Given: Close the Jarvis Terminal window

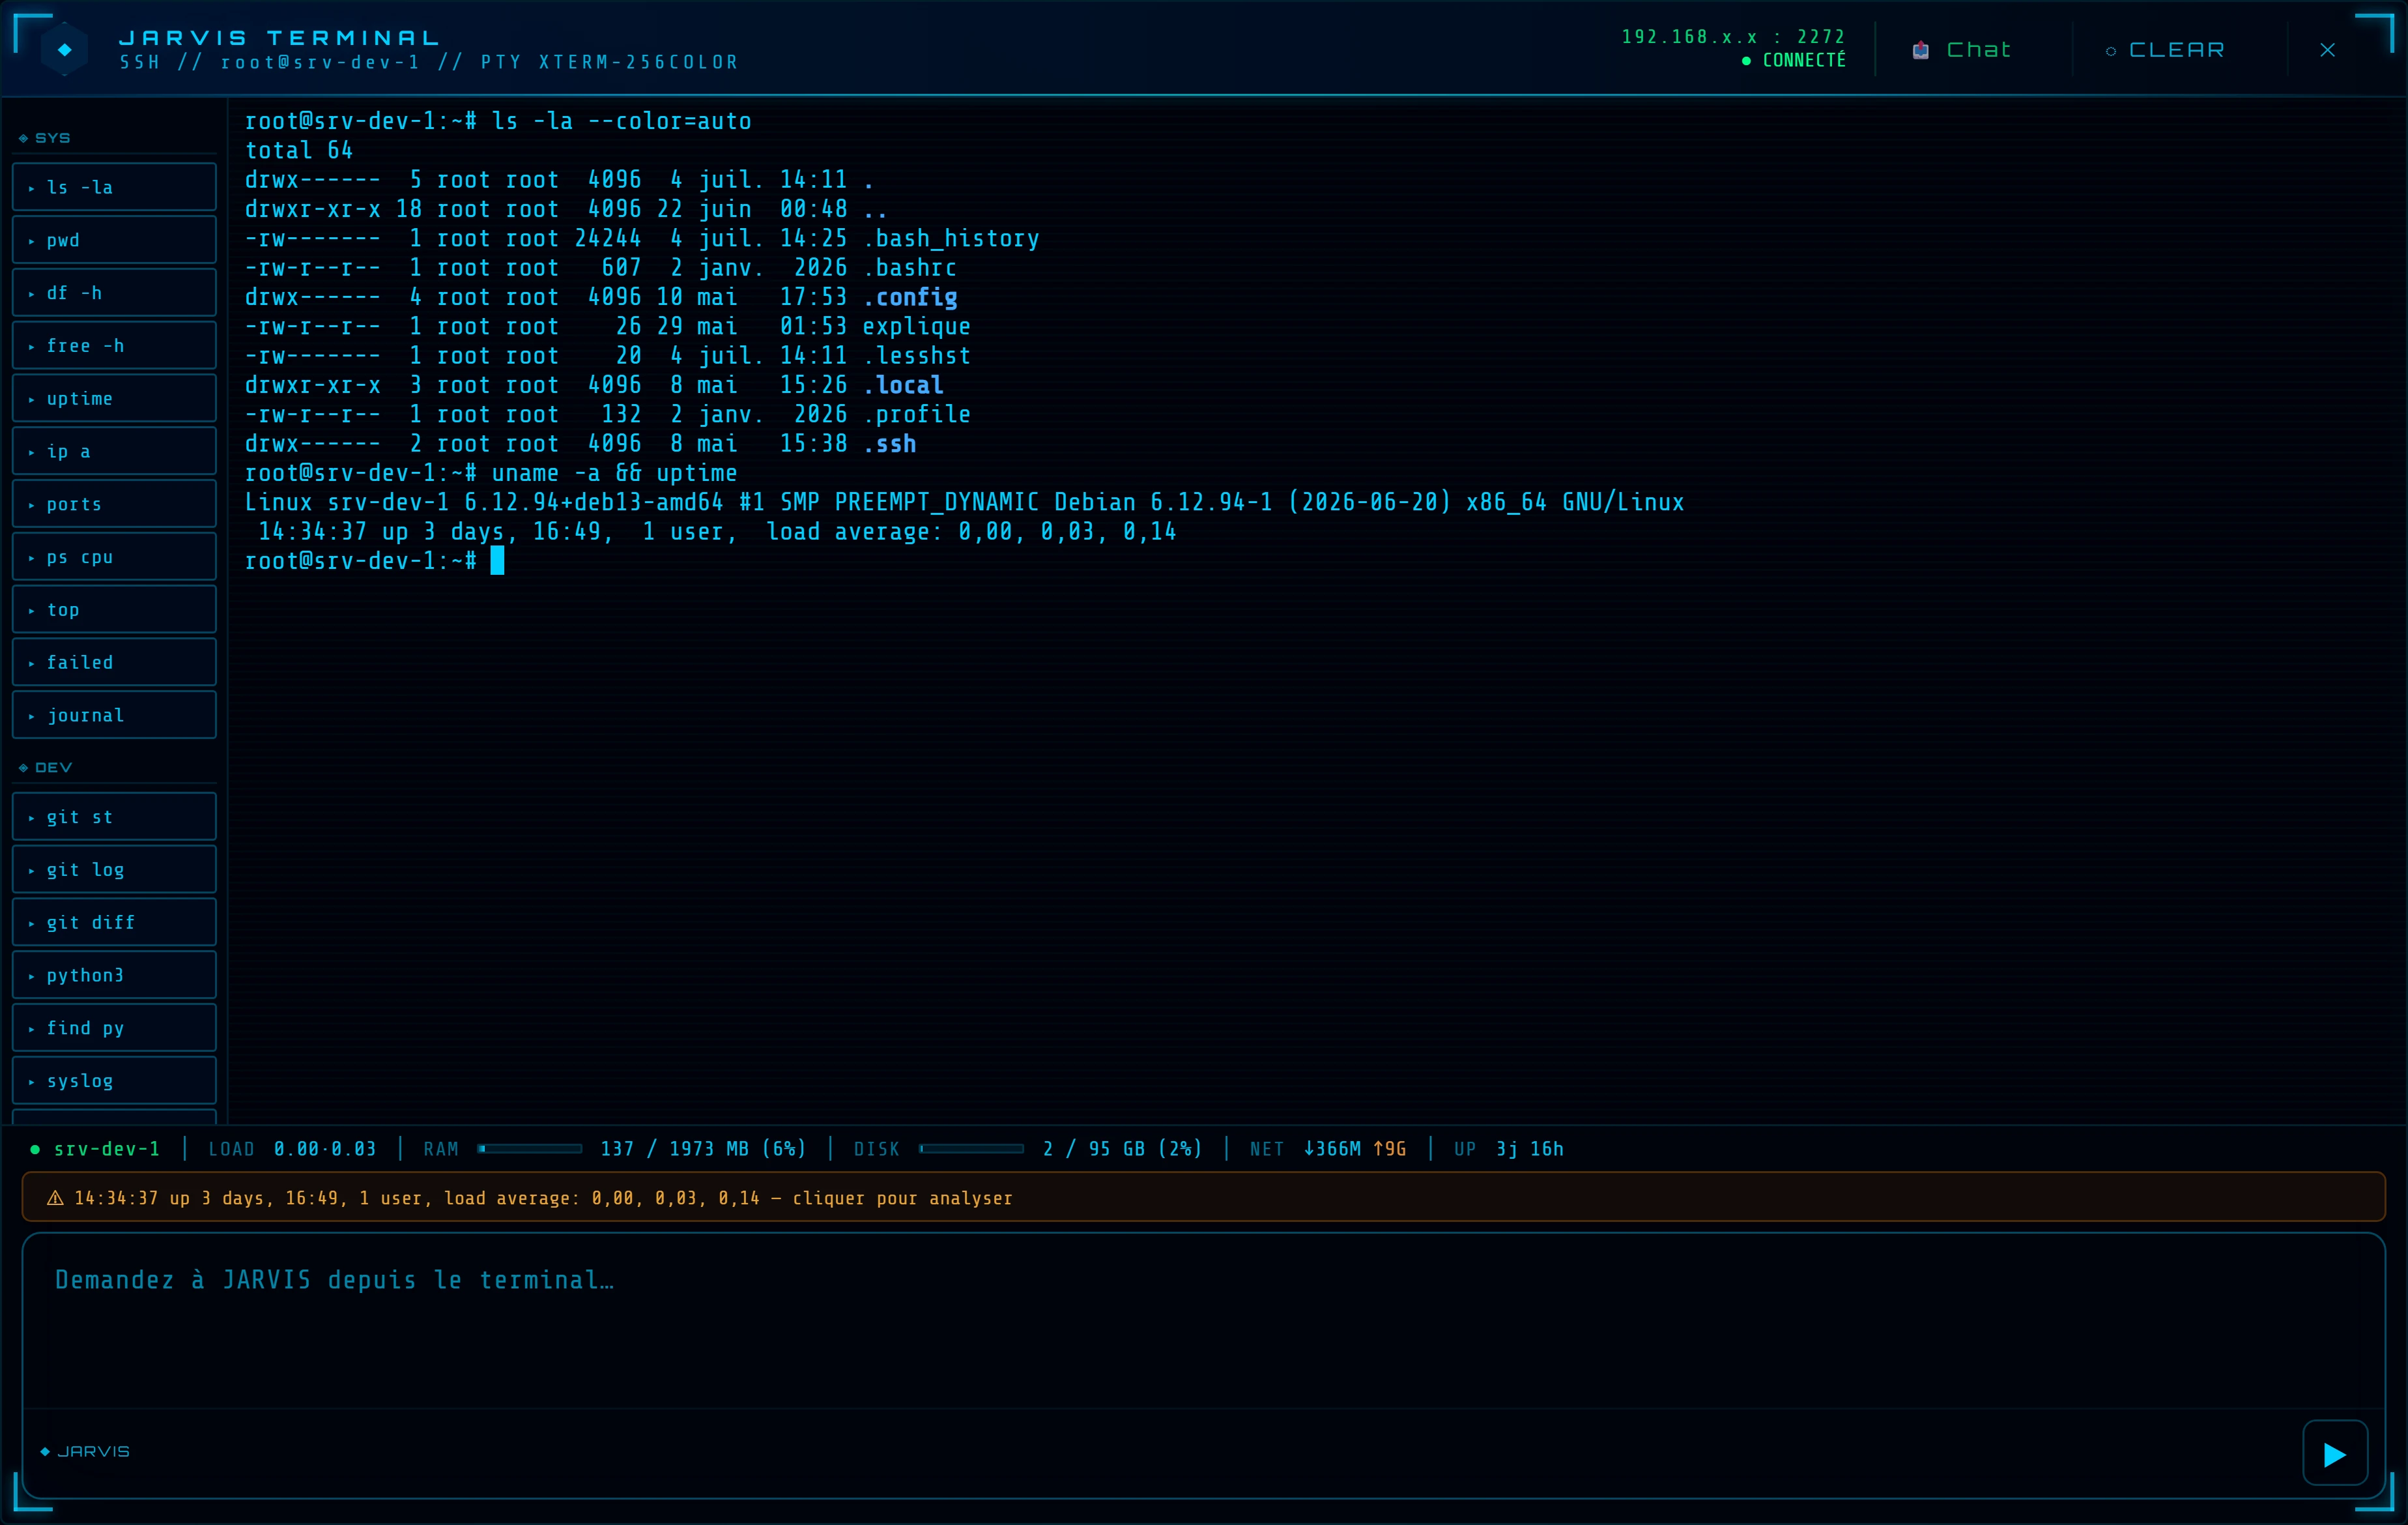Looking at the screenshot, I should [x=2327, y=50].
